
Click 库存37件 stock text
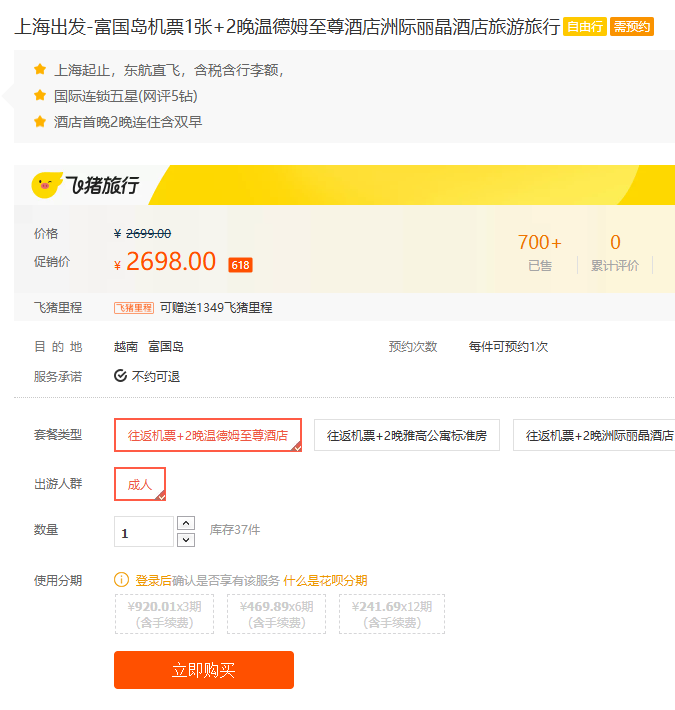coord(235,530)
